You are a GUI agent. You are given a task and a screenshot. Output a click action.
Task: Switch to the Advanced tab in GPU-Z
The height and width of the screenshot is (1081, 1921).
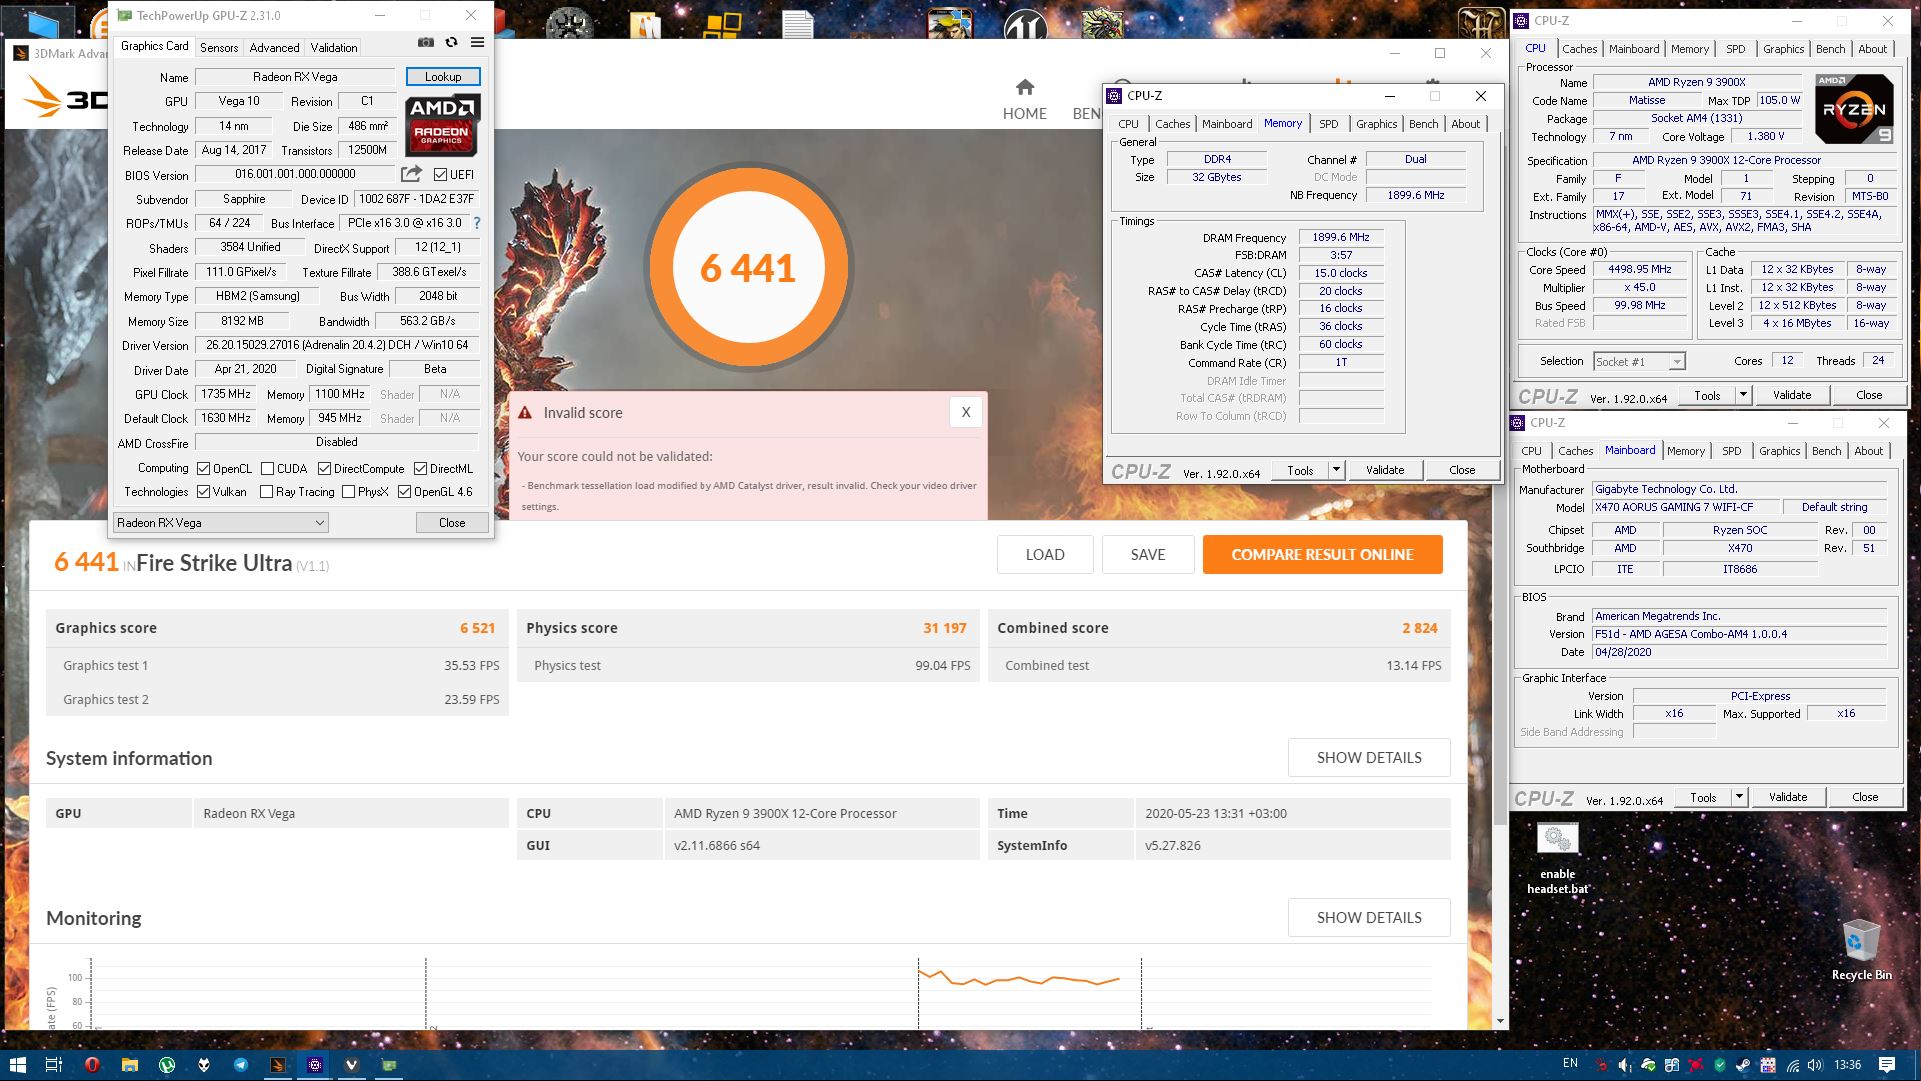[274, 47]
